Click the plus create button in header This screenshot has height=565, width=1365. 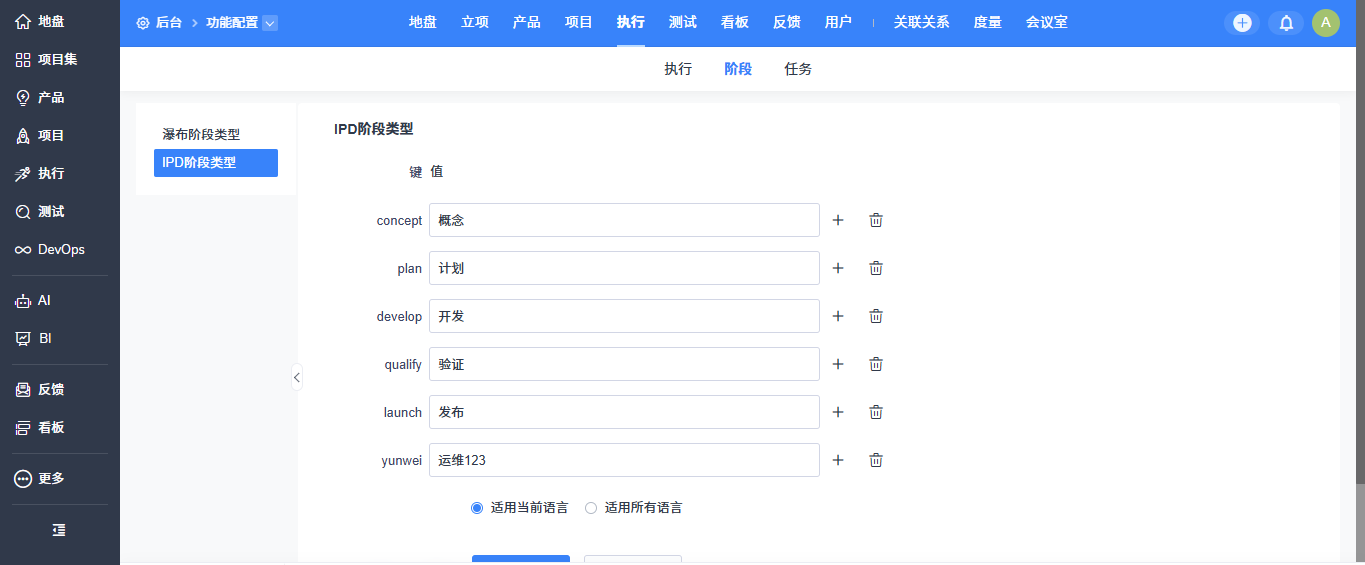pos(1242,23)
